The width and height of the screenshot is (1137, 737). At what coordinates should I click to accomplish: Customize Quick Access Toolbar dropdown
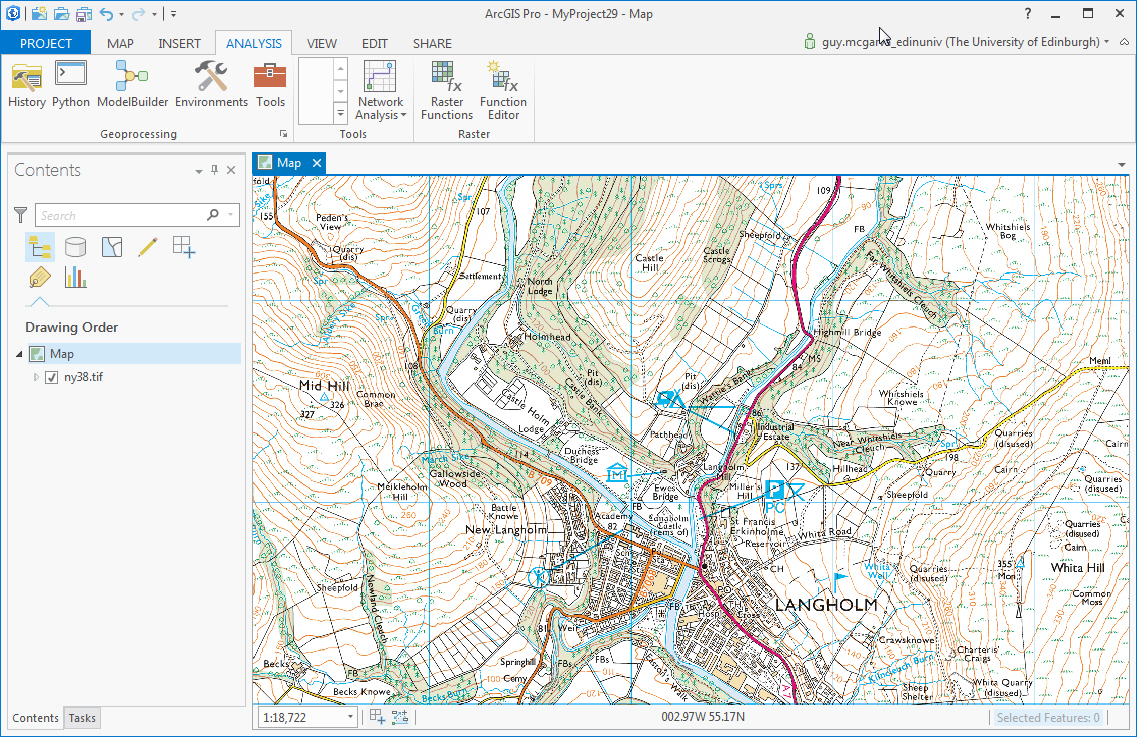click(x=173, y=14)
